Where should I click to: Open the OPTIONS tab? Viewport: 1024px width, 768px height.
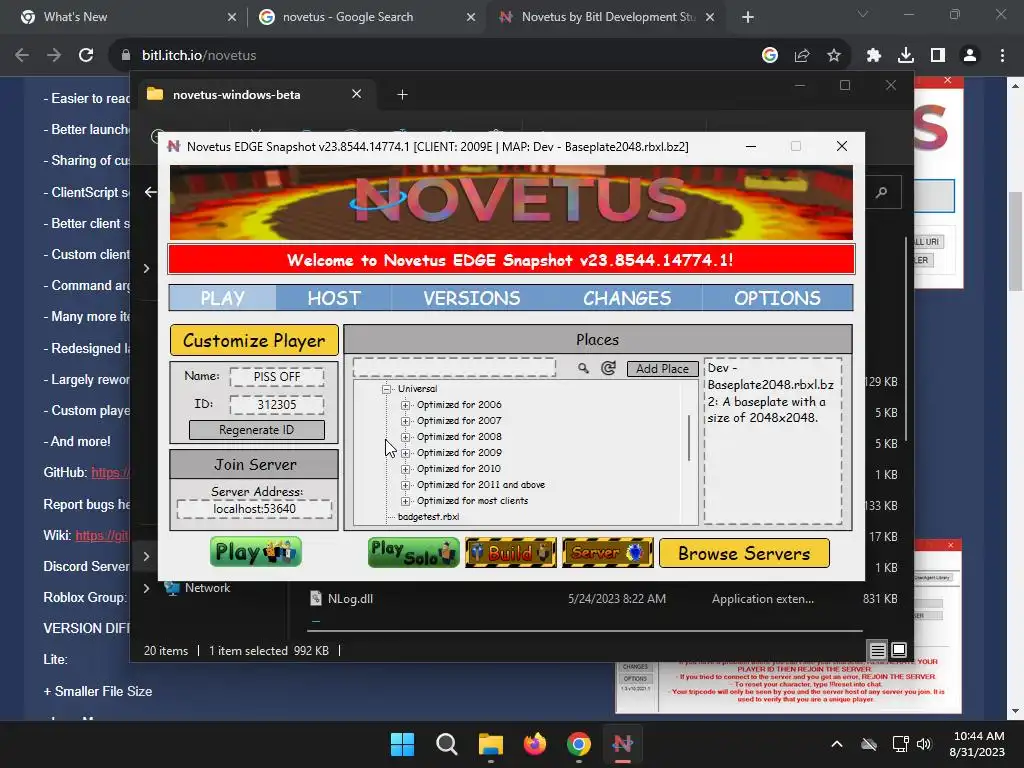[x=777, y=298]
